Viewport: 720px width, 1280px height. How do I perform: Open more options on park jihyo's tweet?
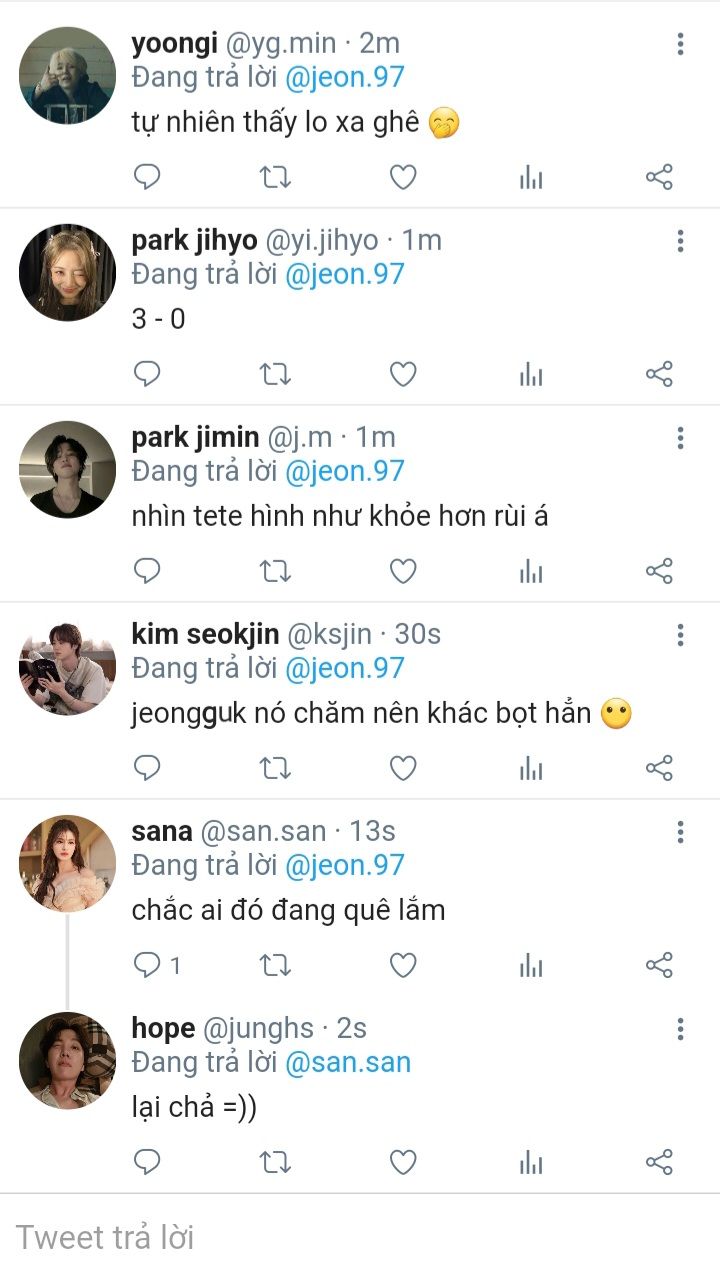pos(680,241)
